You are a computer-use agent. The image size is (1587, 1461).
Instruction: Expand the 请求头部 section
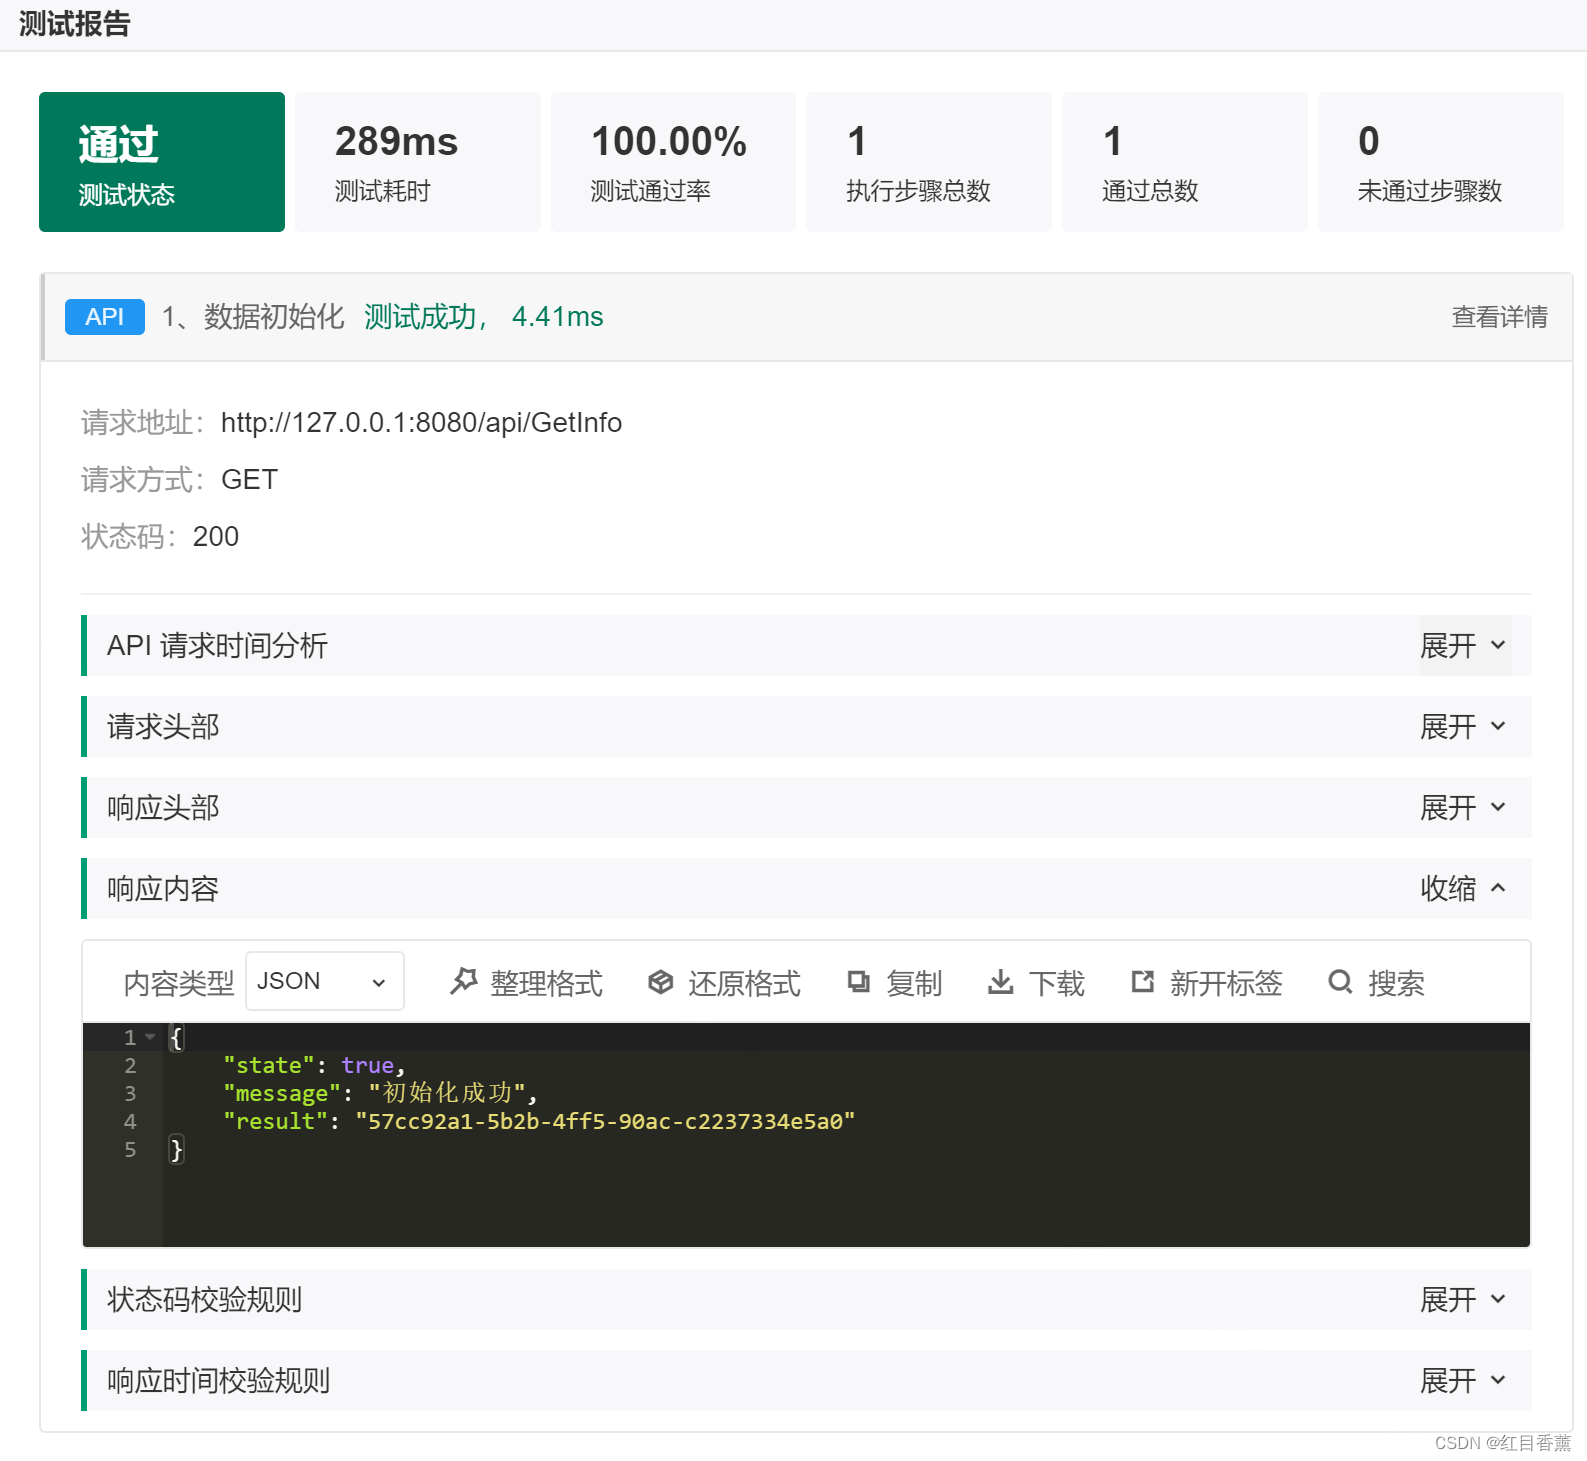(x=1463, y=727)
